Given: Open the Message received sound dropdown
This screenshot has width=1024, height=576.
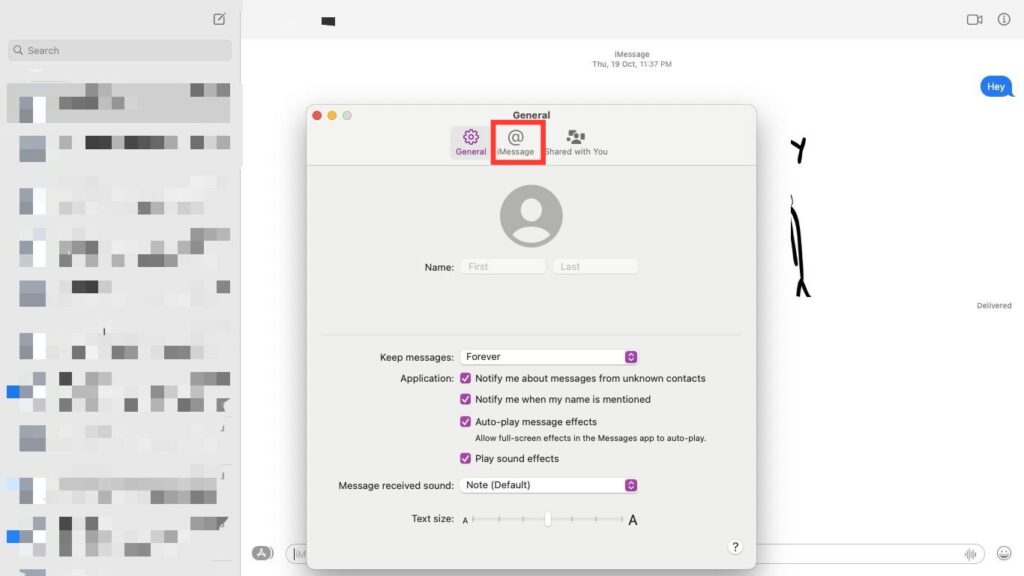Looking at the screenshot, I should (x=549, y=485).
